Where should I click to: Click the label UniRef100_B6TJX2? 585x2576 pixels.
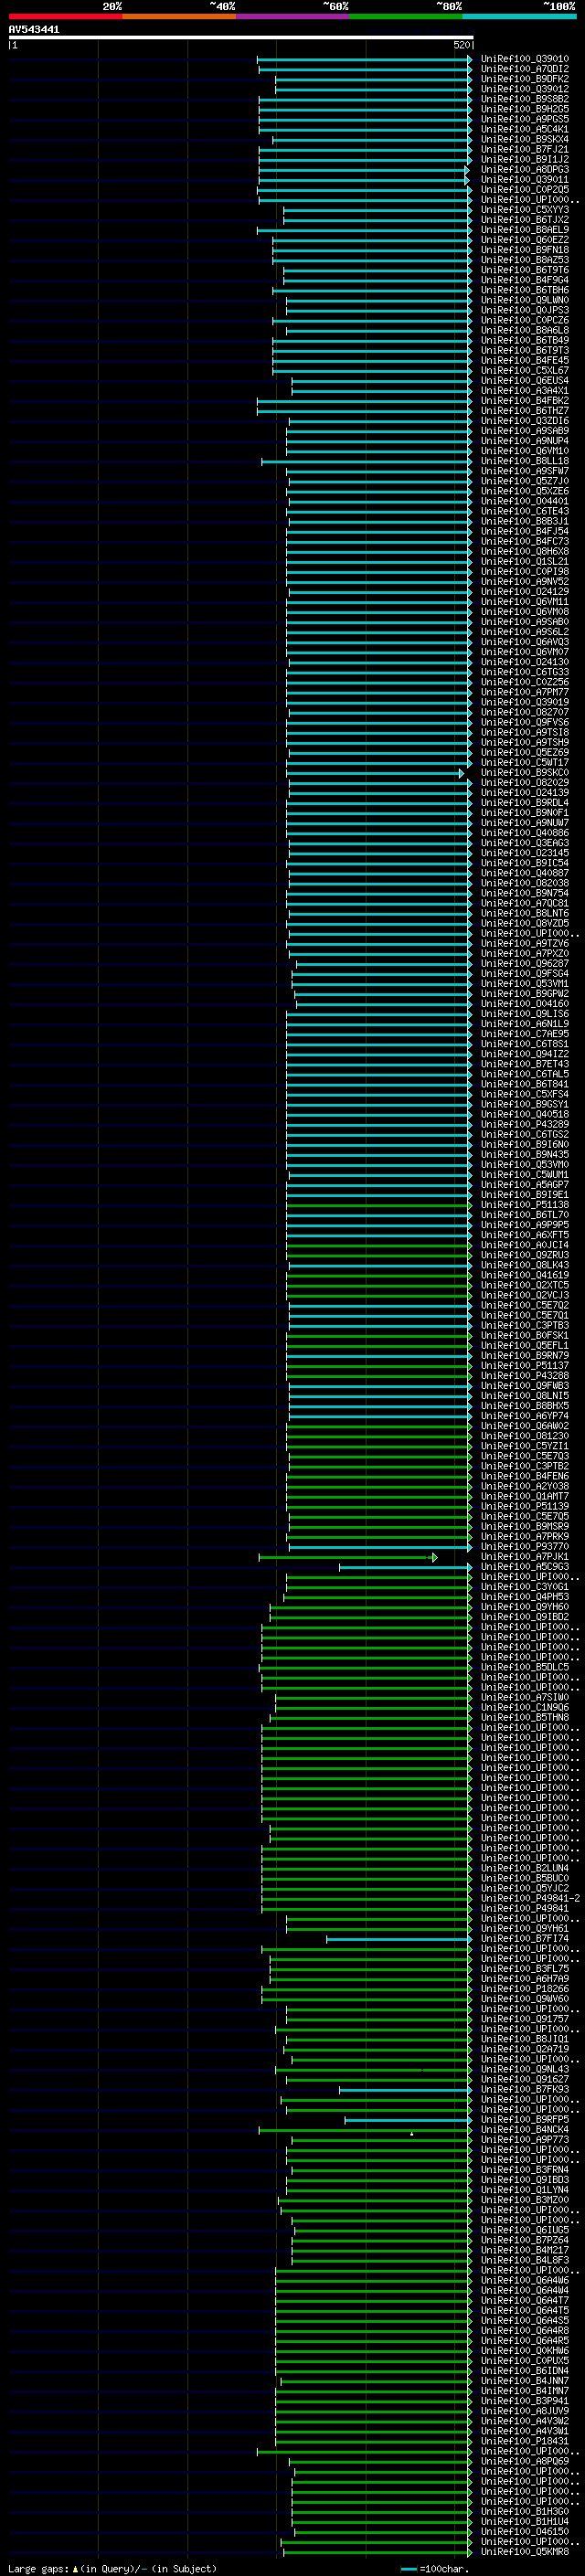click(525, 220)
